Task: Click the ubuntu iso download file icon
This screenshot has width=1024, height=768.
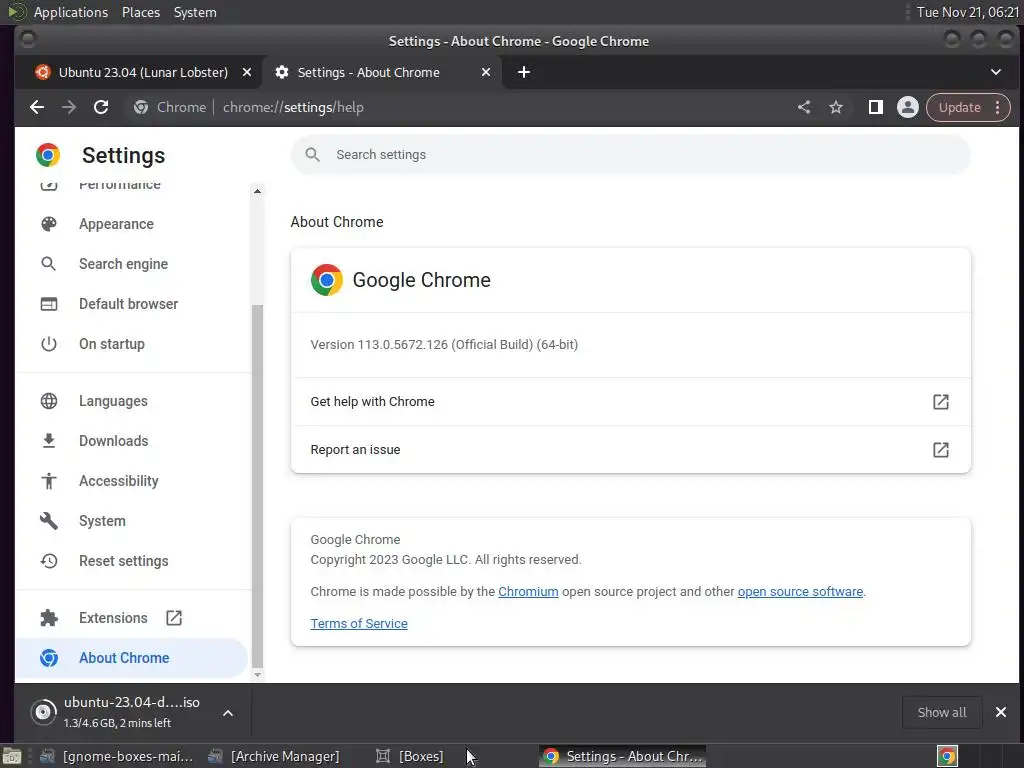Action: click(x=43, y=712)
